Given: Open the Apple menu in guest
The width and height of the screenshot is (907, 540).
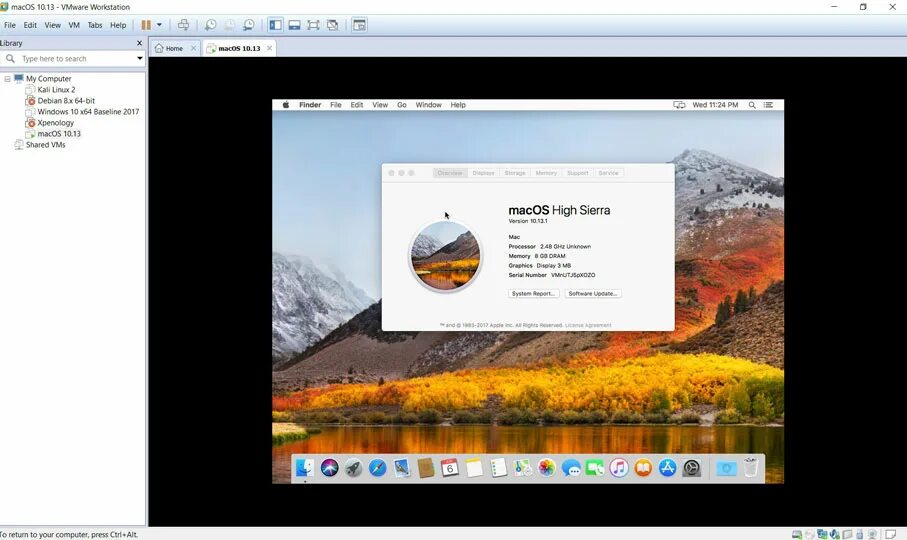Looking at the screenshot, I should [x=286, y=105].
